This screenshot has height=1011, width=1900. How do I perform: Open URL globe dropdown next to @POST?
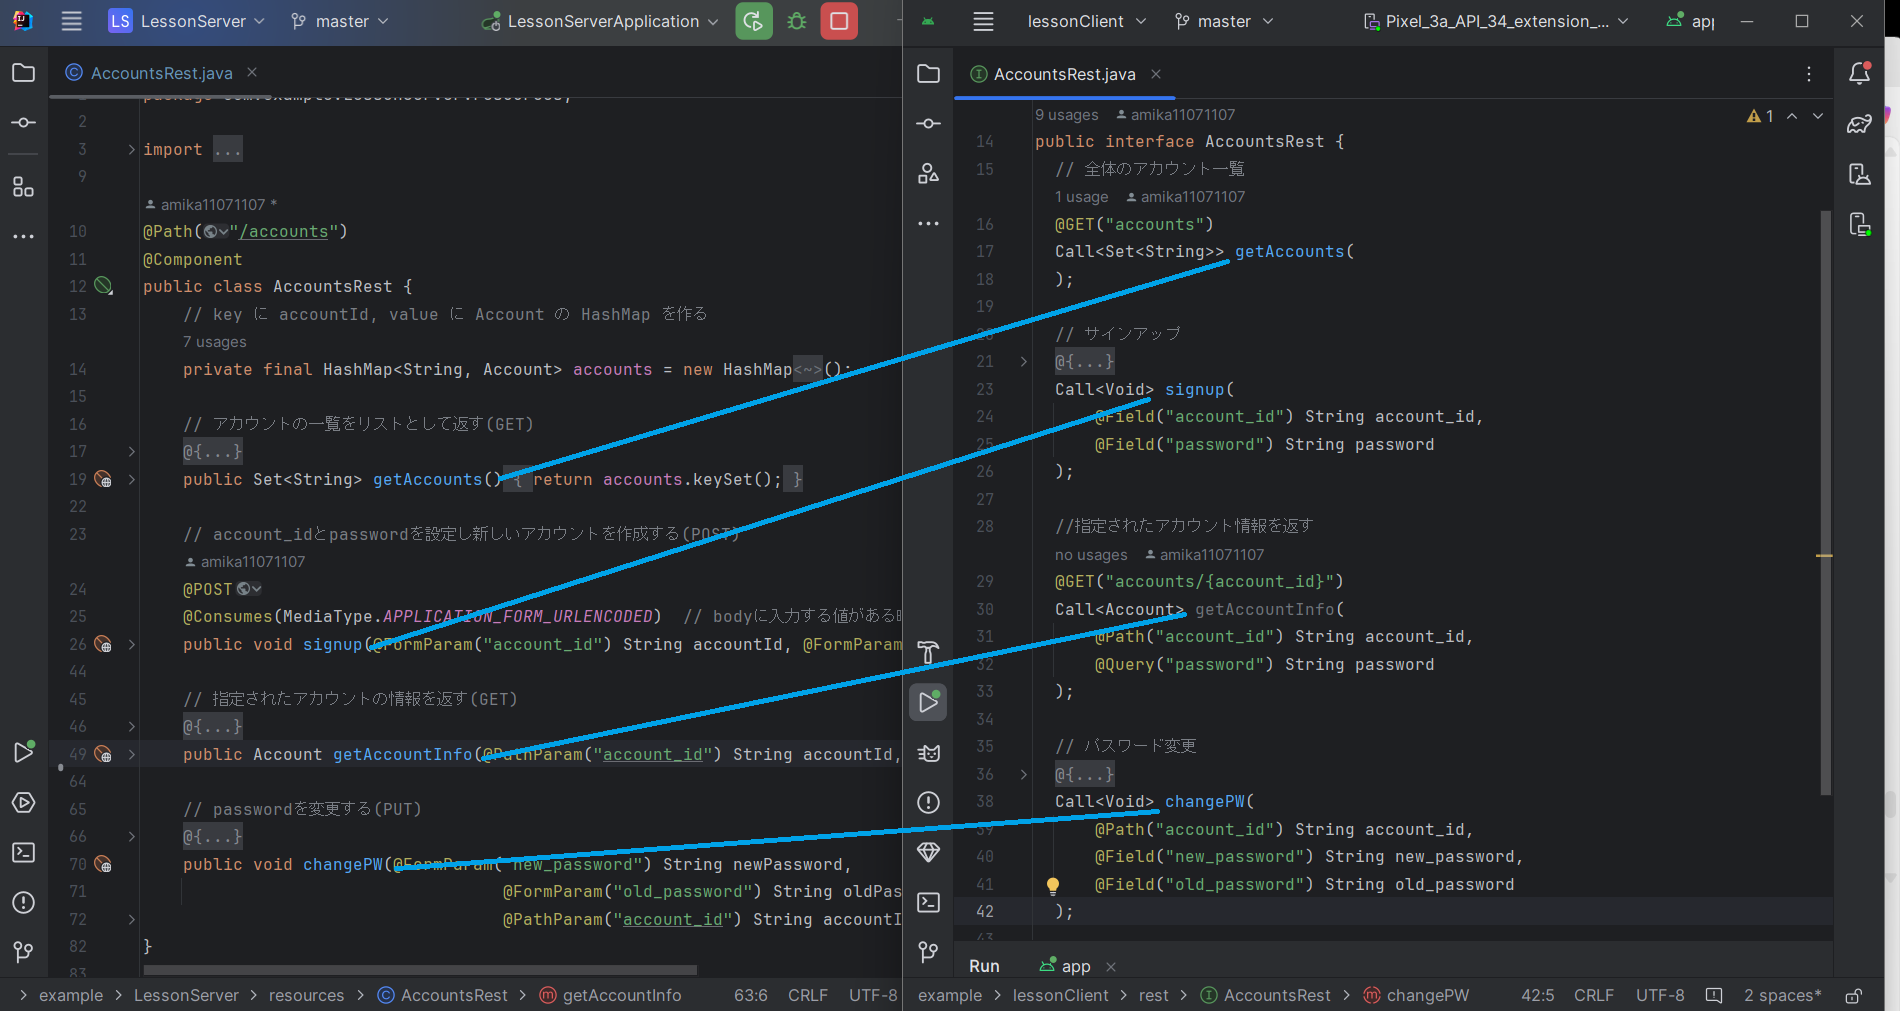249,589
